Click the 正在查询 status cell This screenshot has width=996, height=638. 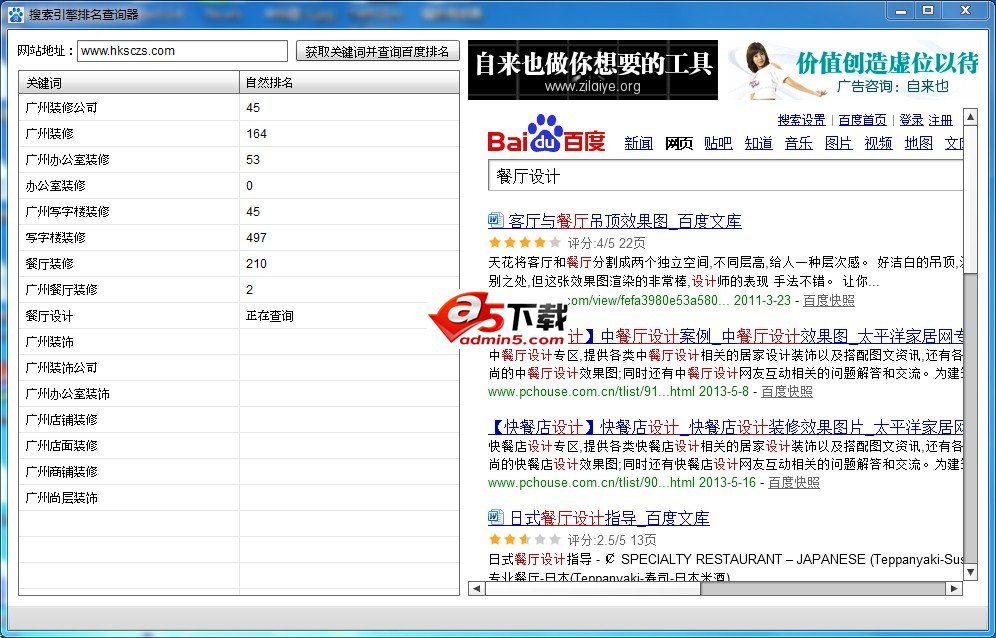(x=270, y=316)
